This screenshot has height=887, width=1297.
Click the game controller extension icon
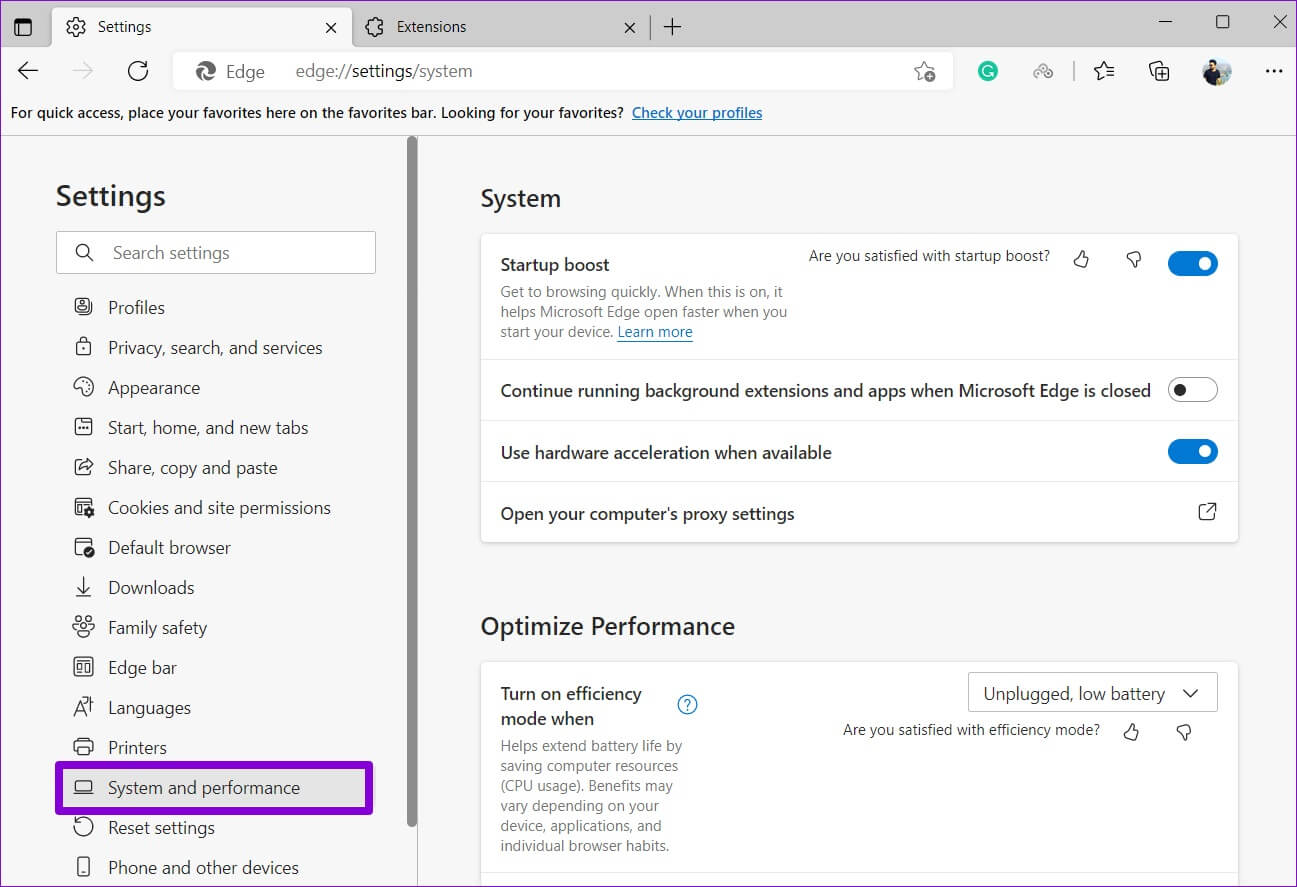1043,71
